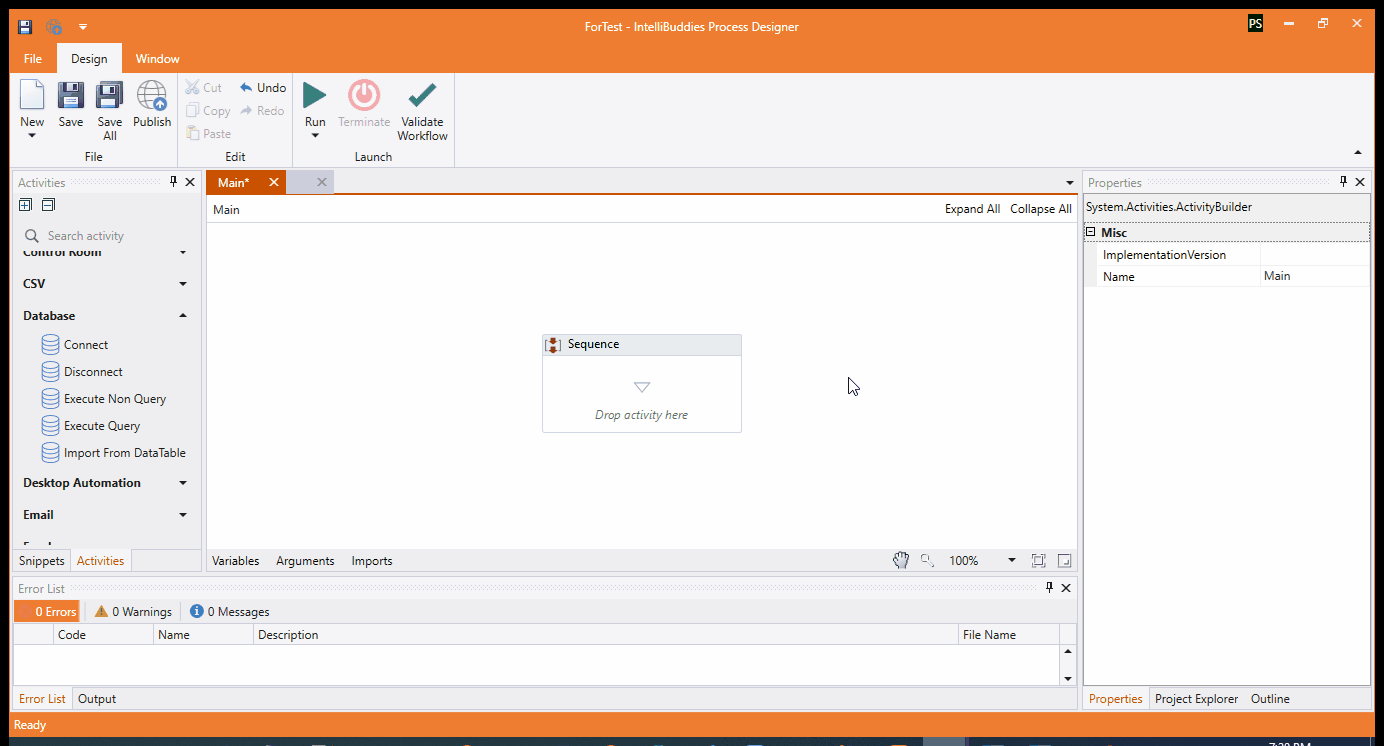Switch to the Snippets tab
Image resolution: width=1384 pixels, height=746 pixels.
click(40, 561)
